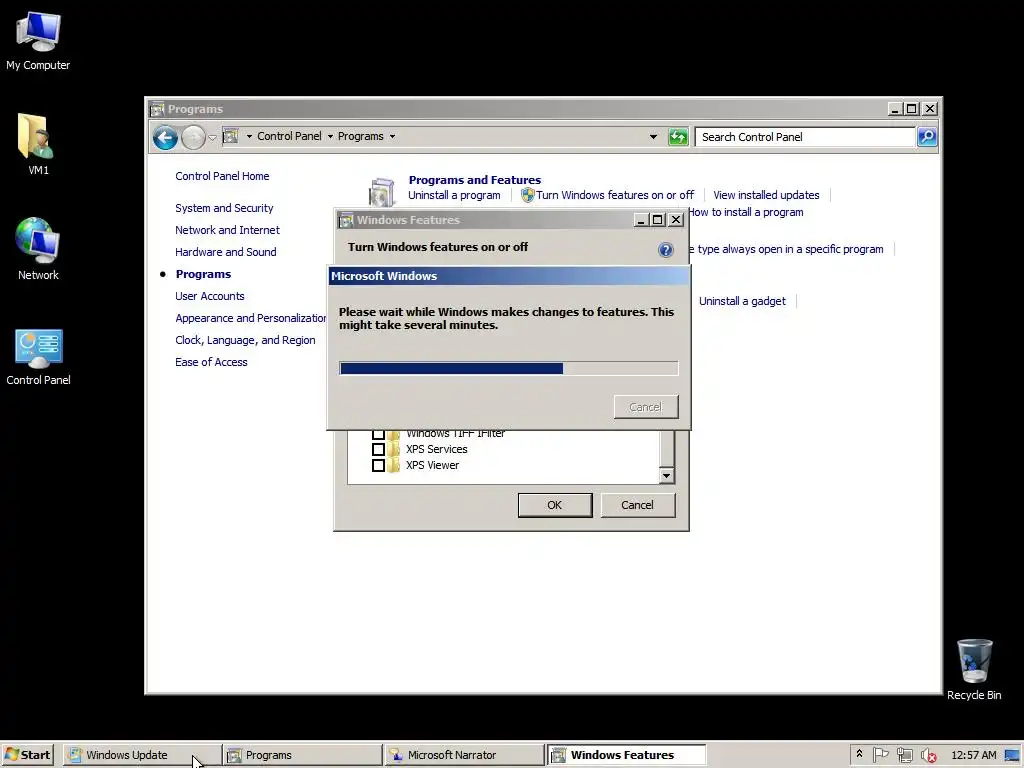This screenshot has height=768, width=1024.
Task: Click the feature changes progress bar
Action: pos(509,368)
